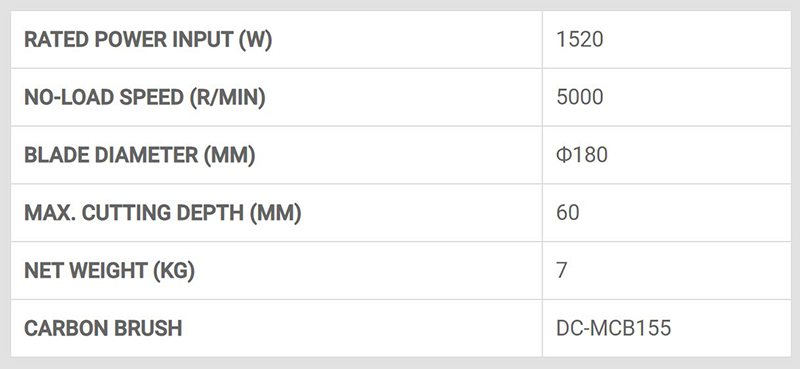The height and width of the screenshot is (369, 800).
Task: Click the NET WEIGHT (KG) label
Action: 110,270
